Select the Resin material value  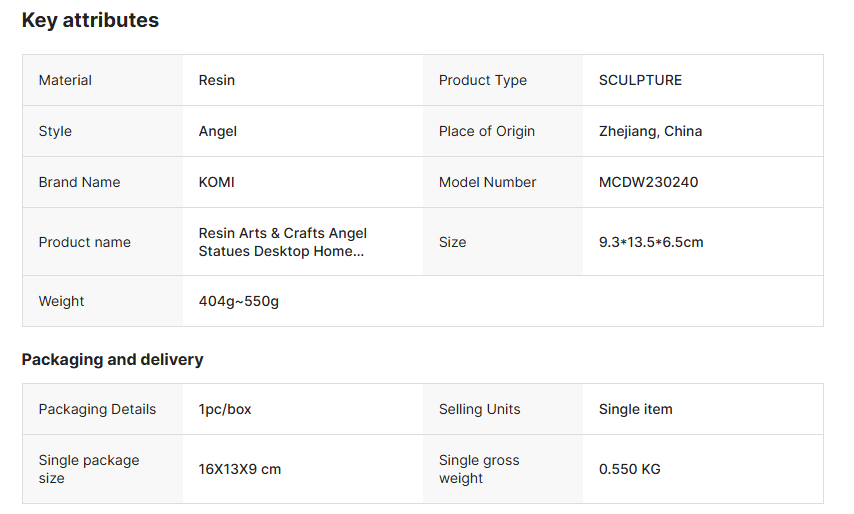217,80
